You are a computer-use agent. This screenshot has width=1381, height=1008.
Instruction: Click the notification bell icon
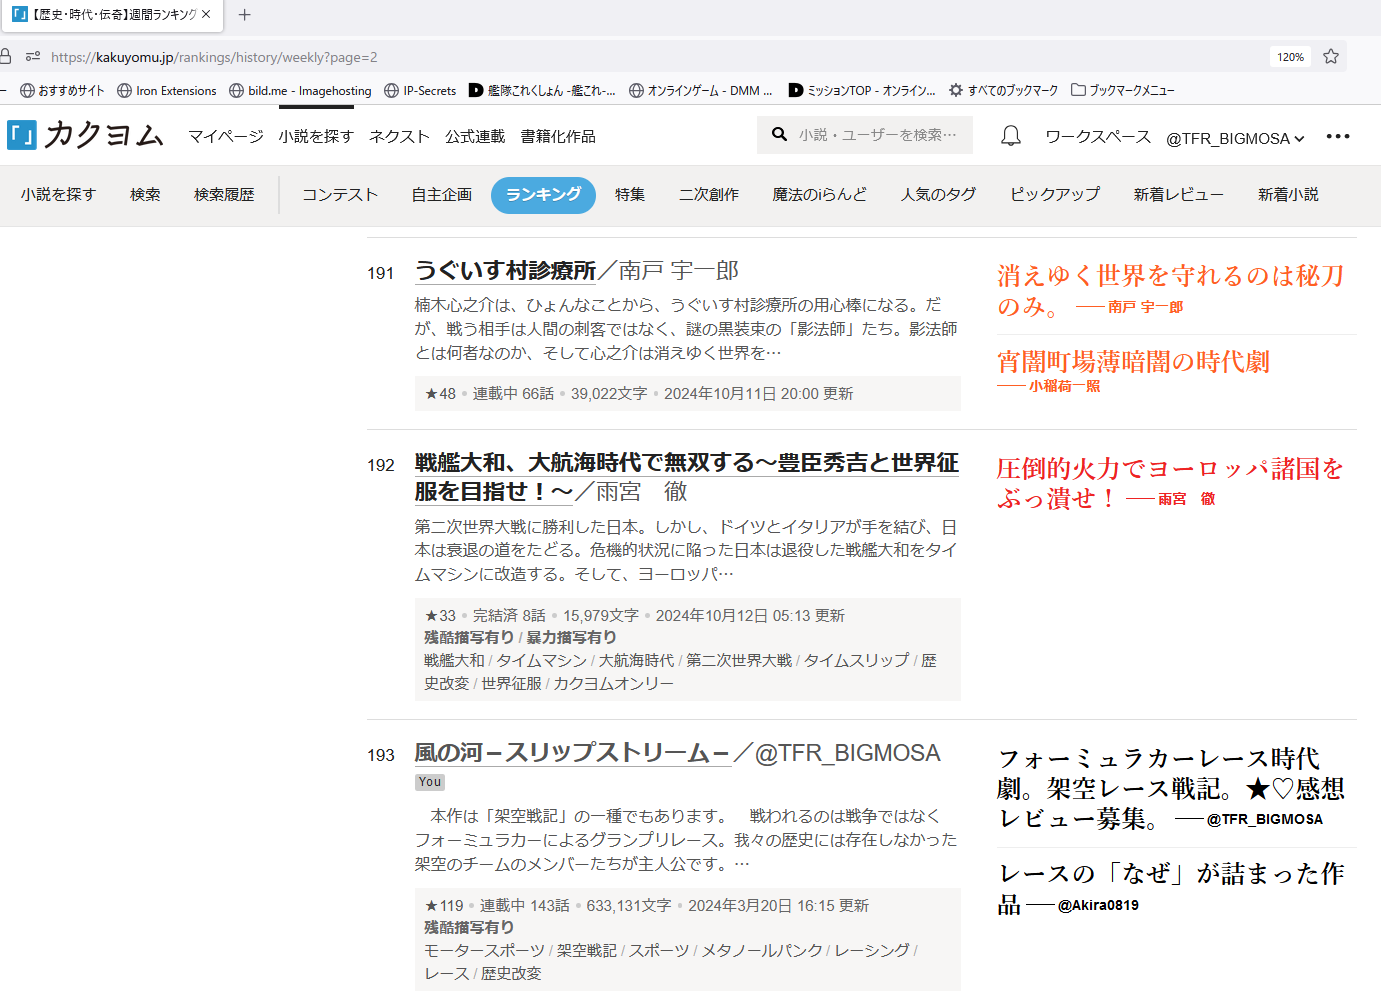pos(1011,136)
